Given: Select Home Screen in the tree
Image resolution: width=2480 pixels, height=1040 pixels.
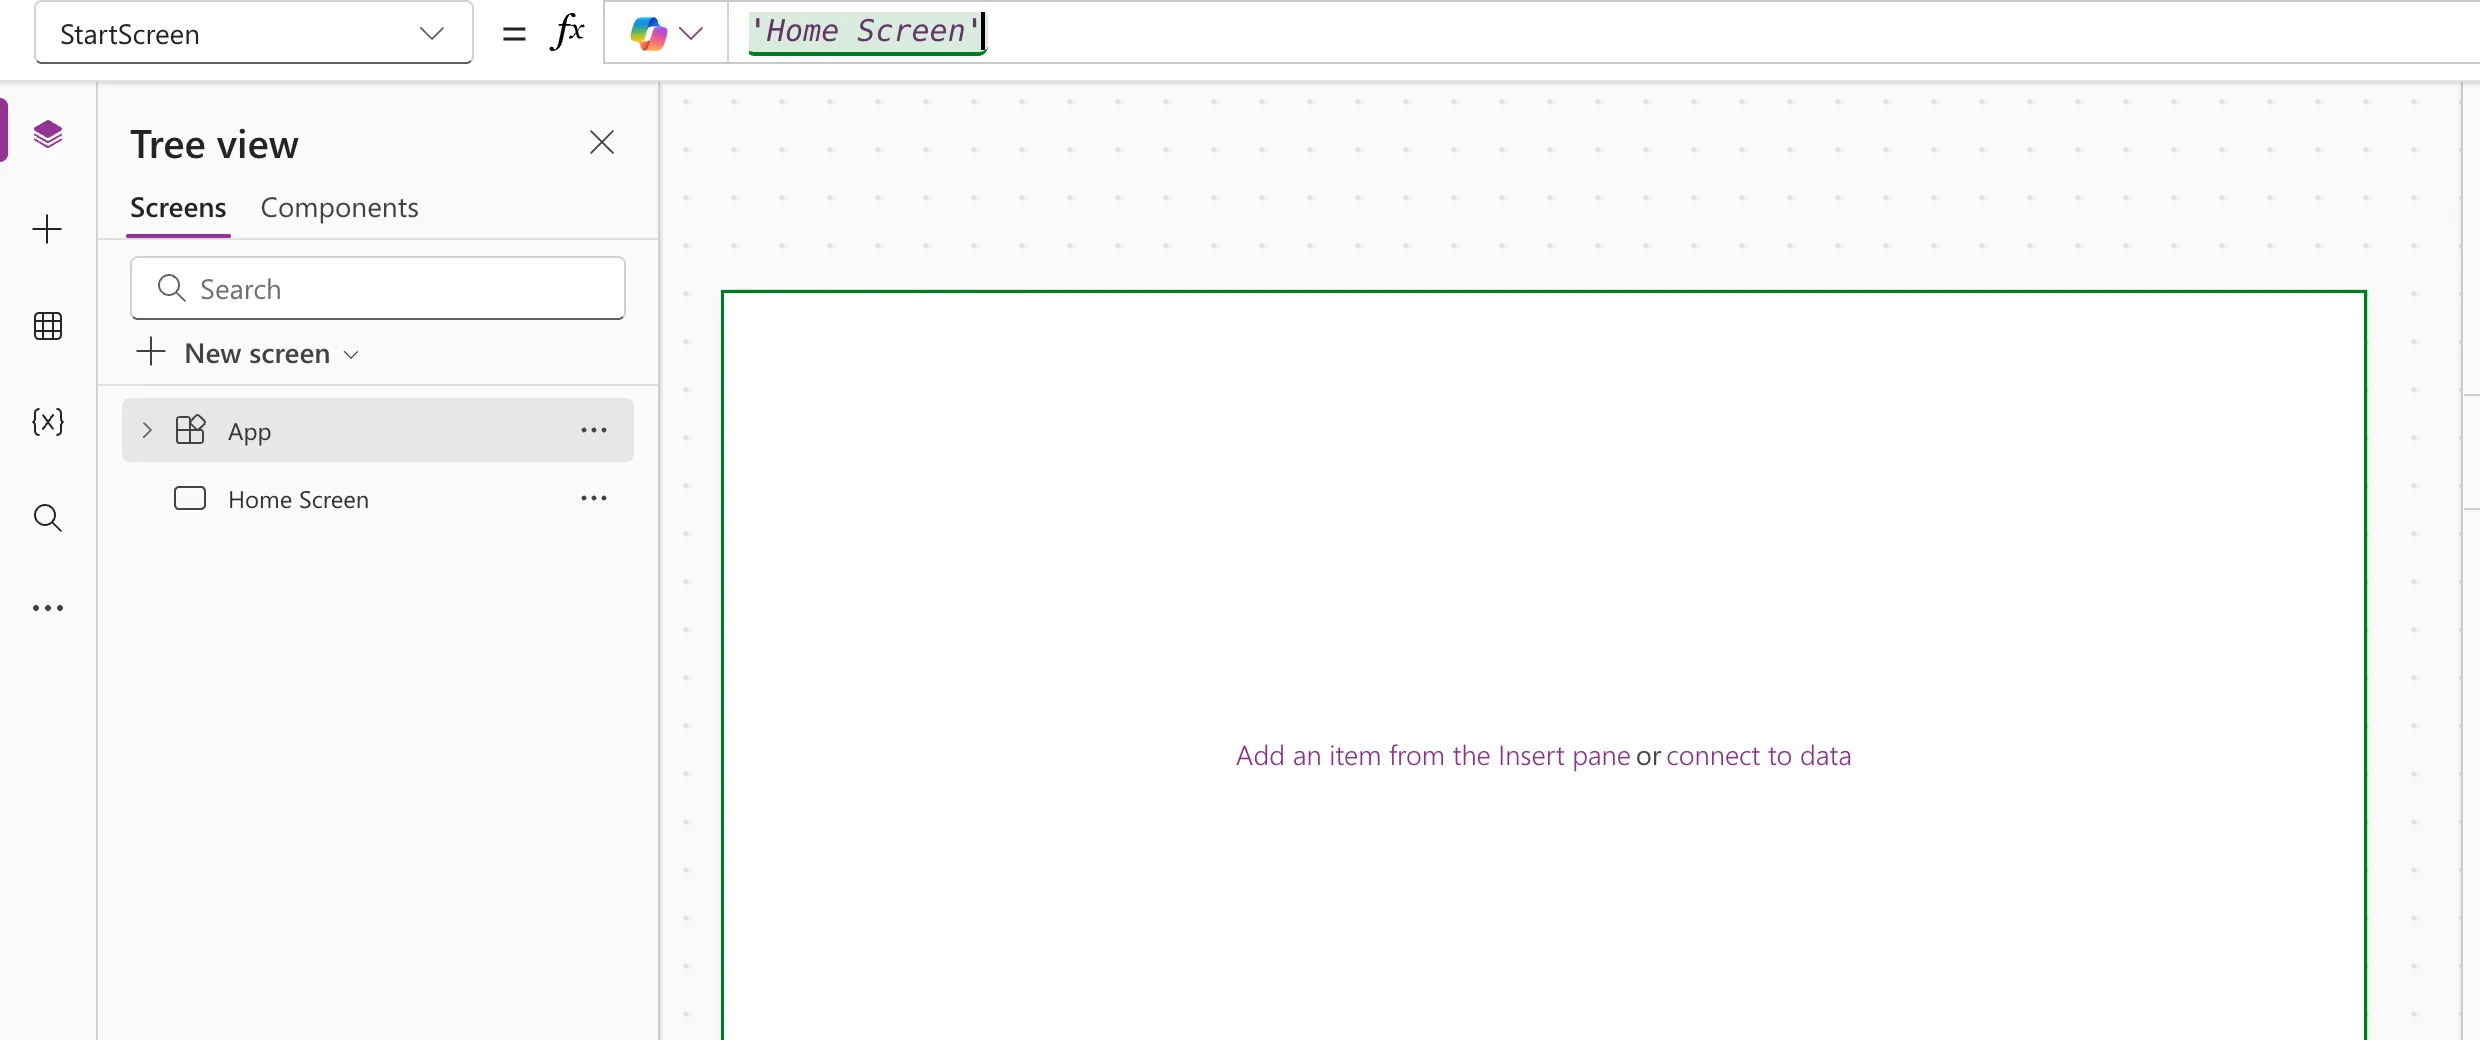Looking at the screenshot, I should (378, 499).
